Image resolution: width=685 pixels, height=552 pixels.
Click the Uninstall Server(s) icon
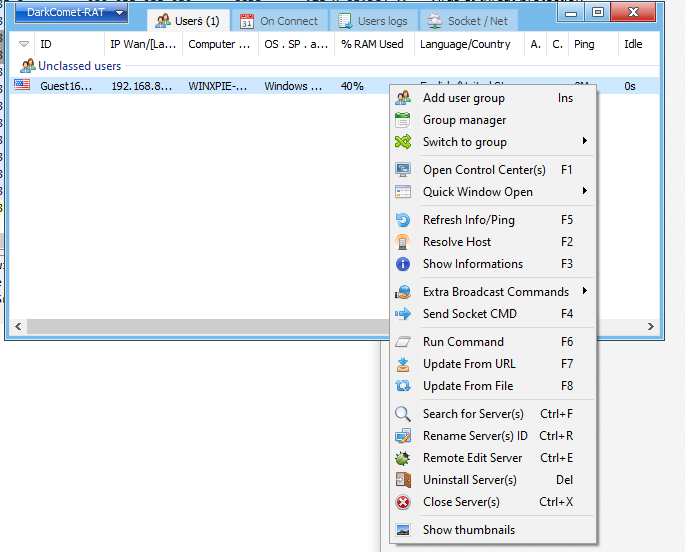(x=403, y=480)
